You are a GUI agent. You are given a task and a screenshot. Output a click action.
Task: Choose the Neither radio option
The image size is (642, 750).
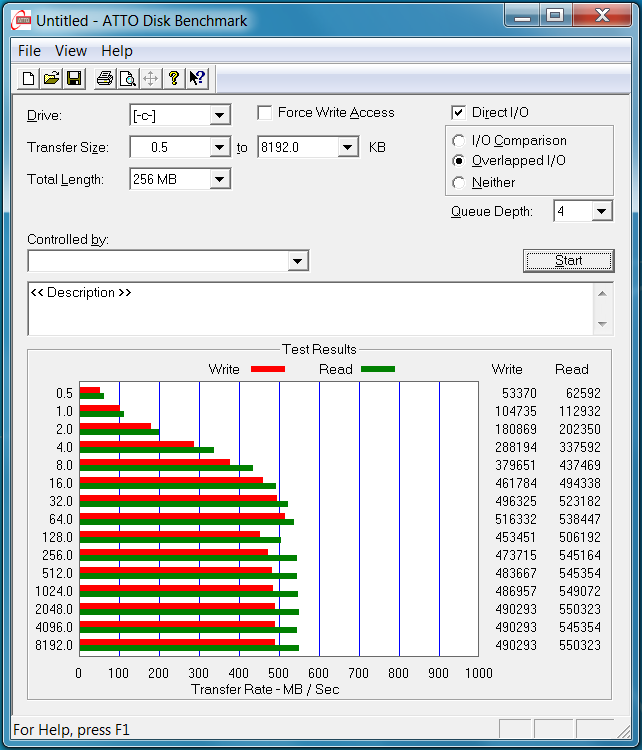(x=458, y=183)
